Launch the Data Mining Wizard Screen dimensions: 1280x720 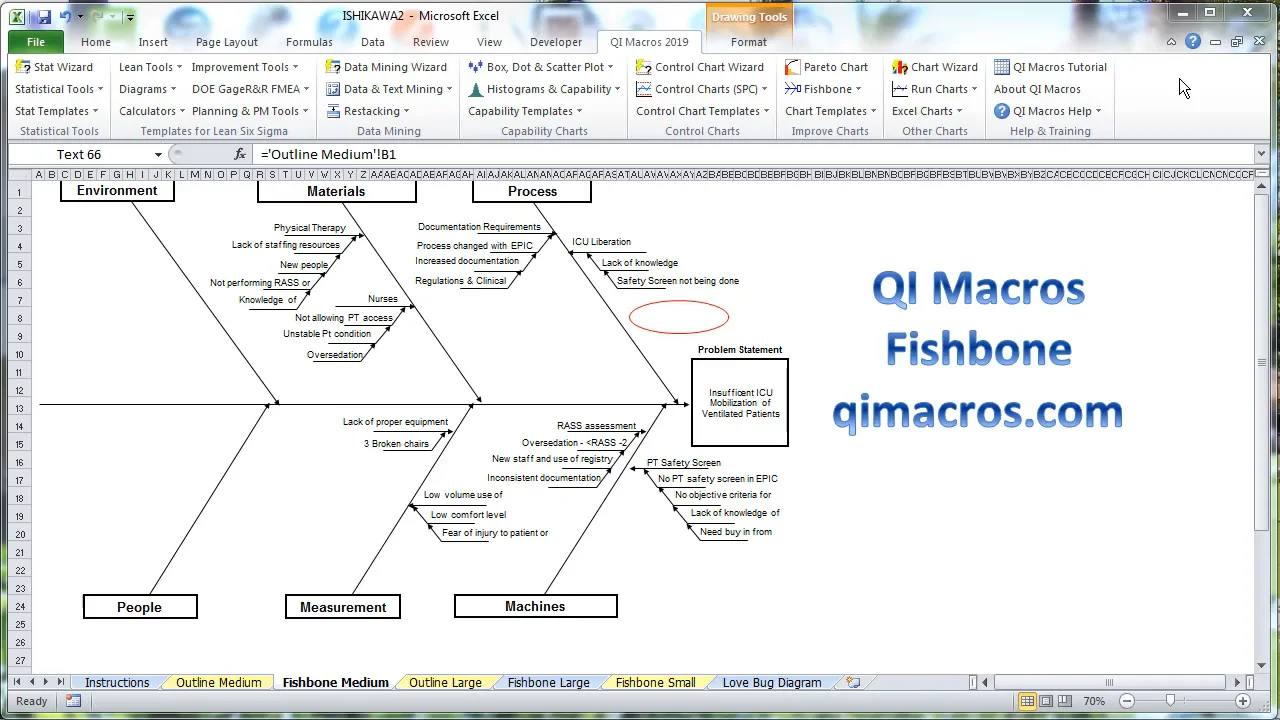[386, 67]
